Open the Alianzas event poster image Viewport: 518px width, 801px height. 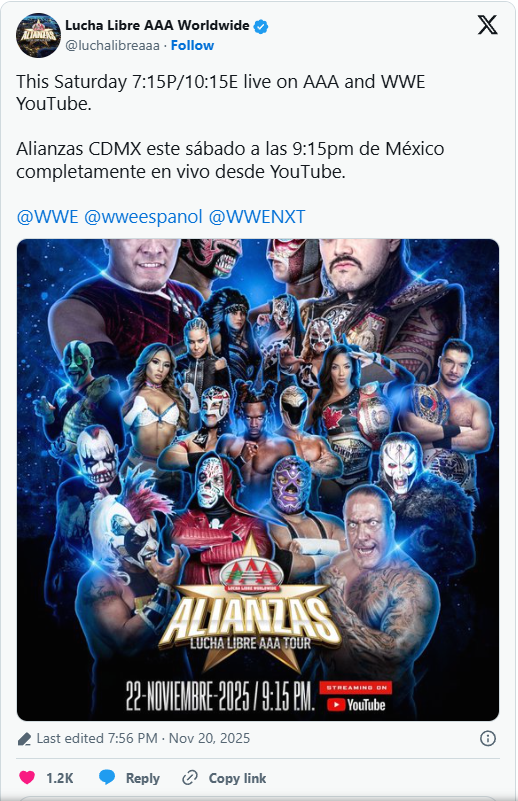tap(258, 480)
